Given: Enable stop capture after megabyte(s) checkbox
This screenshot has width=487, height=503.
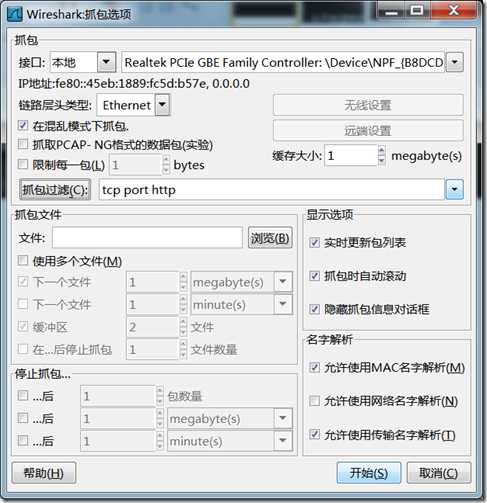Looking at the screenshot, I should click(23, 418).
